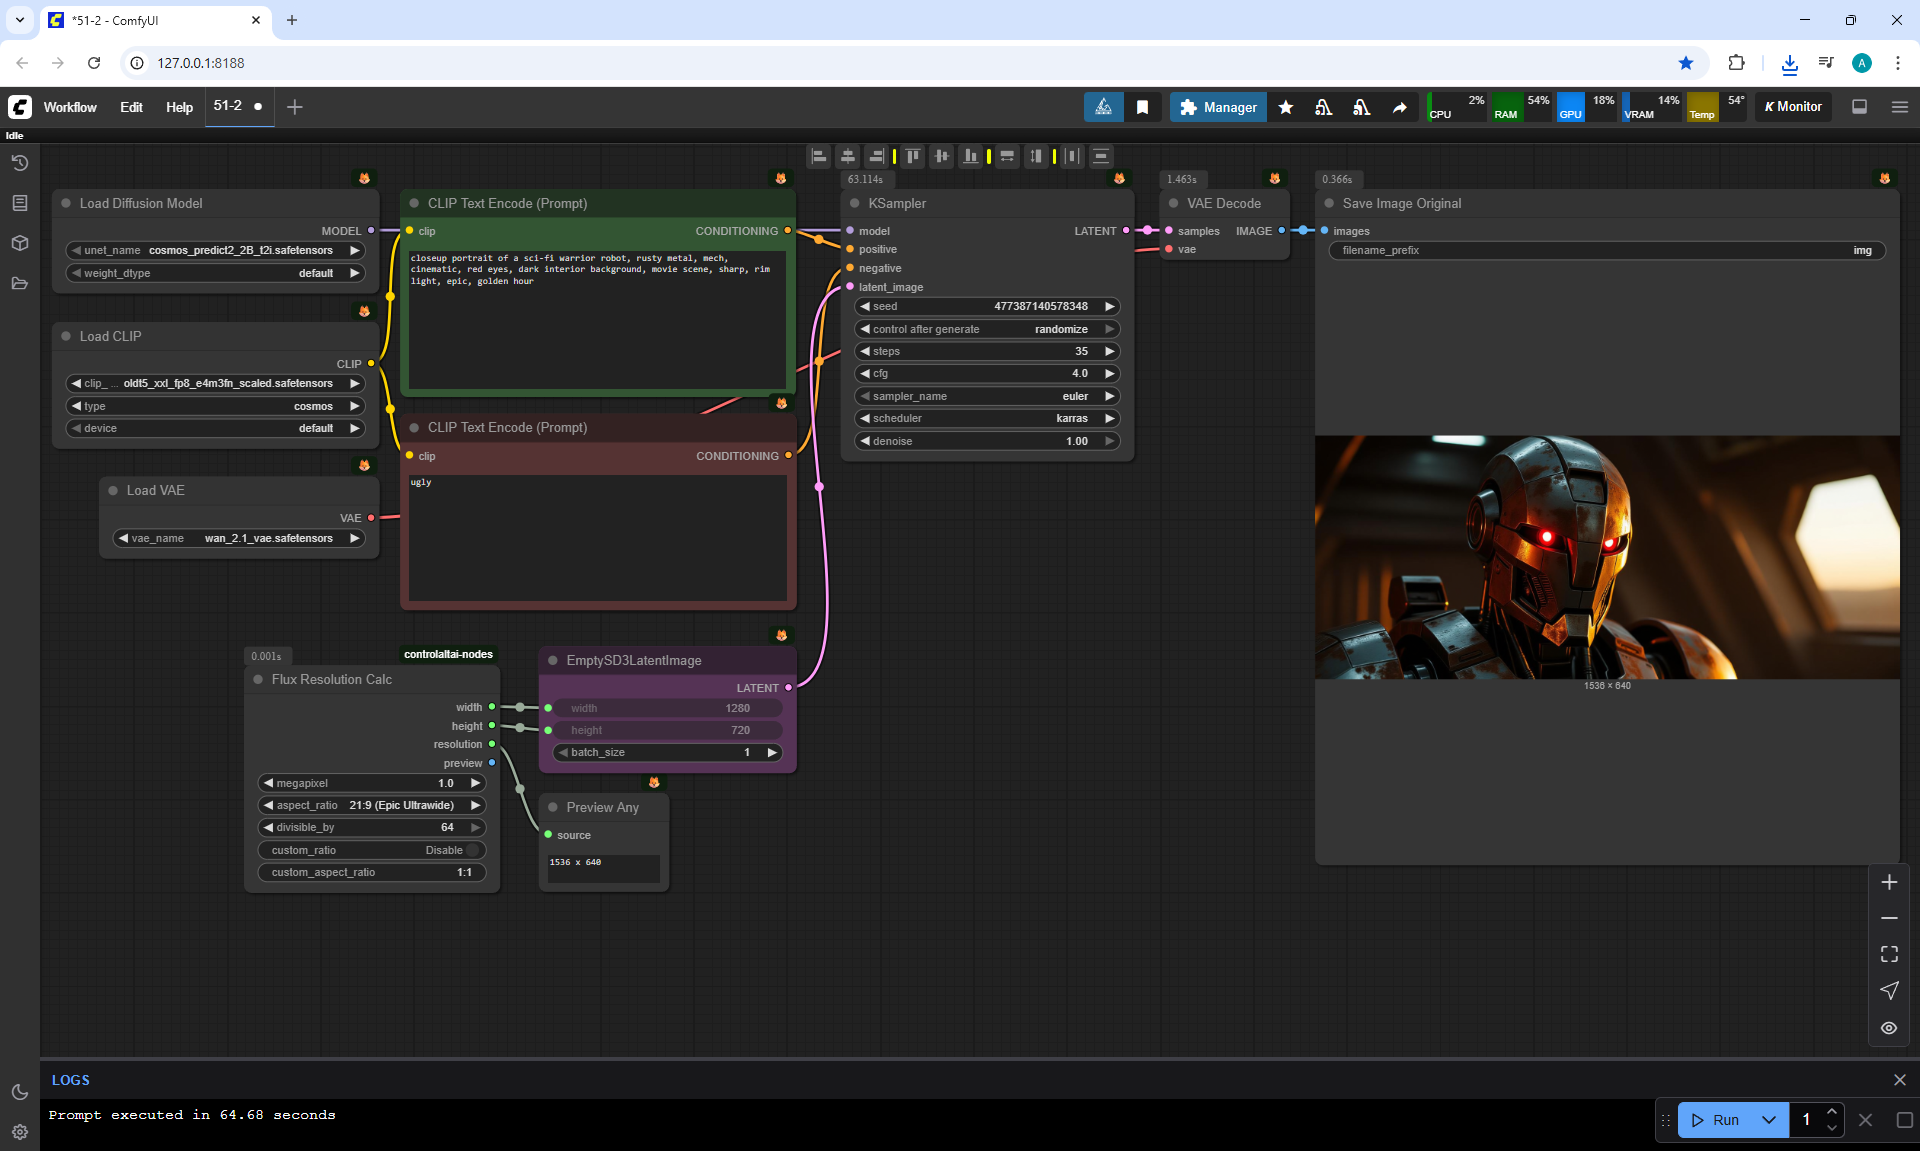
Task: Toggle dark theme with the moon icon
Action: tap(19, 1092)
